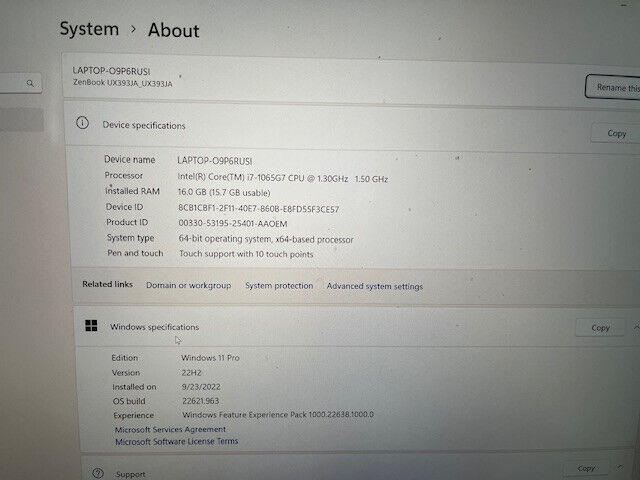Go back to System breadcrumb

(89, 29)
